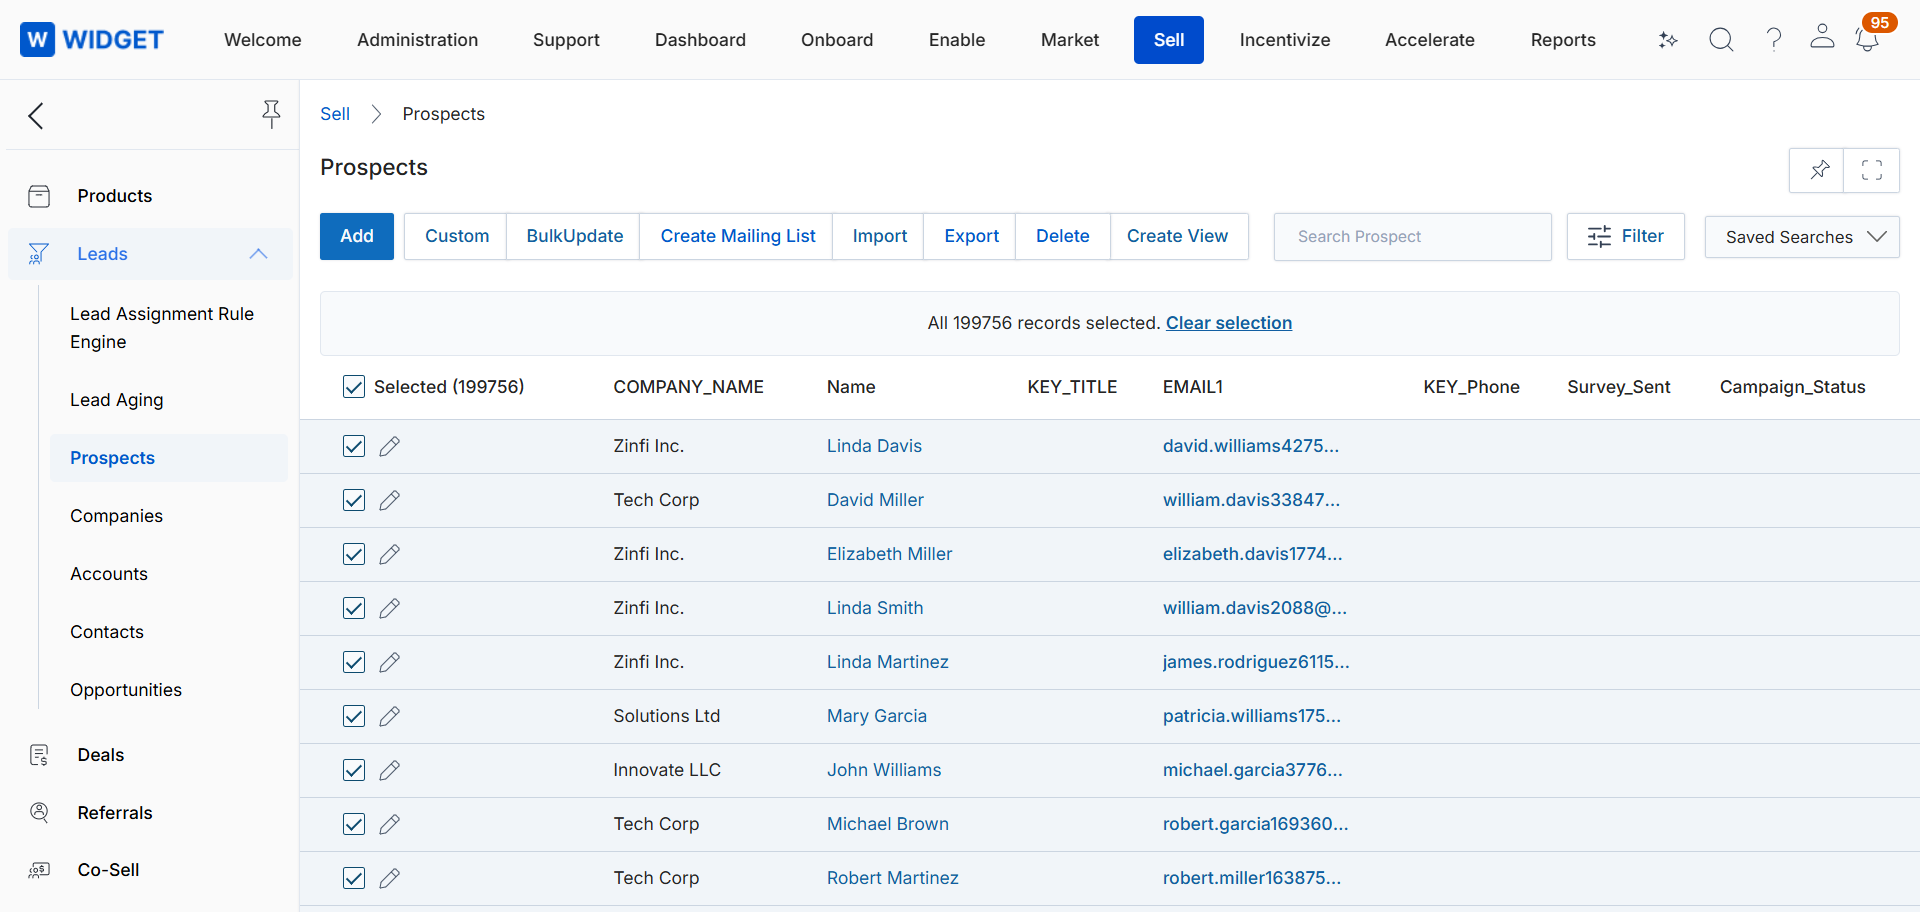Image resolution: width=1920 pixels, height=912 pixels.
Task: Click the Search Prospect input field
Action: click(1412, 237)
